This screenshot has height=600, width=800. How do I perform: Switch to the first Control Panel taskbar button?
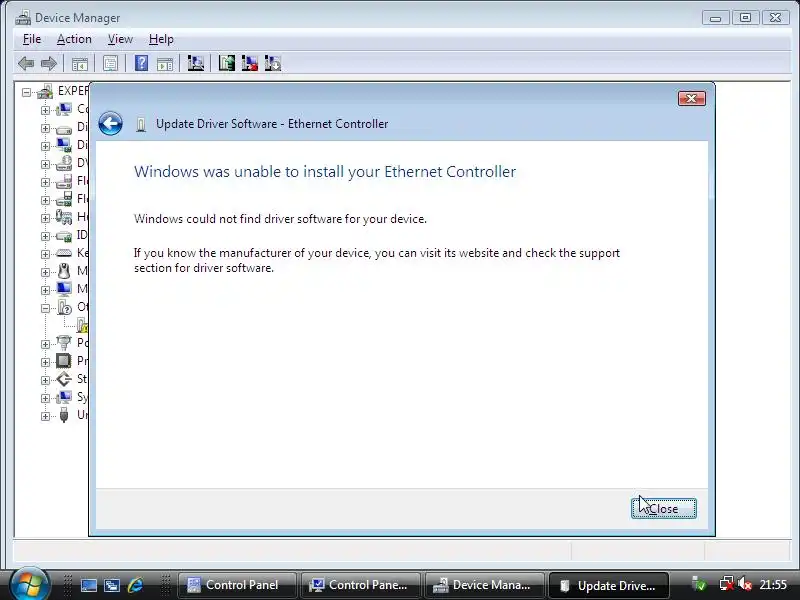(237, 585)
